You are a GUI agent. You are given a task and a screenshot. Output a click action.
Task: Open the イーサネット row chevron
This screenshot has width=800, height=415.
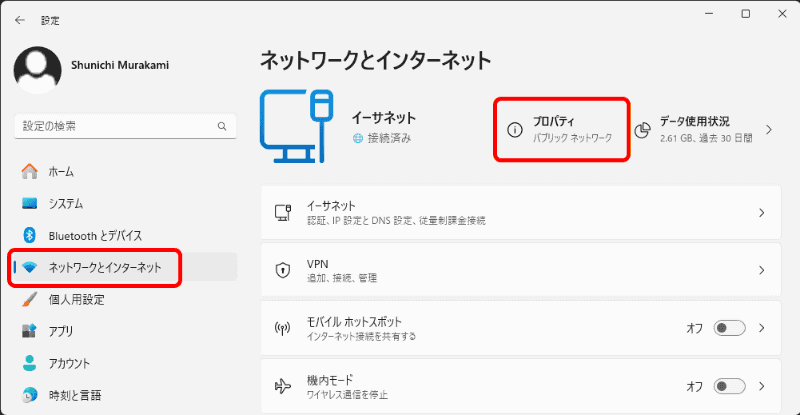click(x=762, y=212)
